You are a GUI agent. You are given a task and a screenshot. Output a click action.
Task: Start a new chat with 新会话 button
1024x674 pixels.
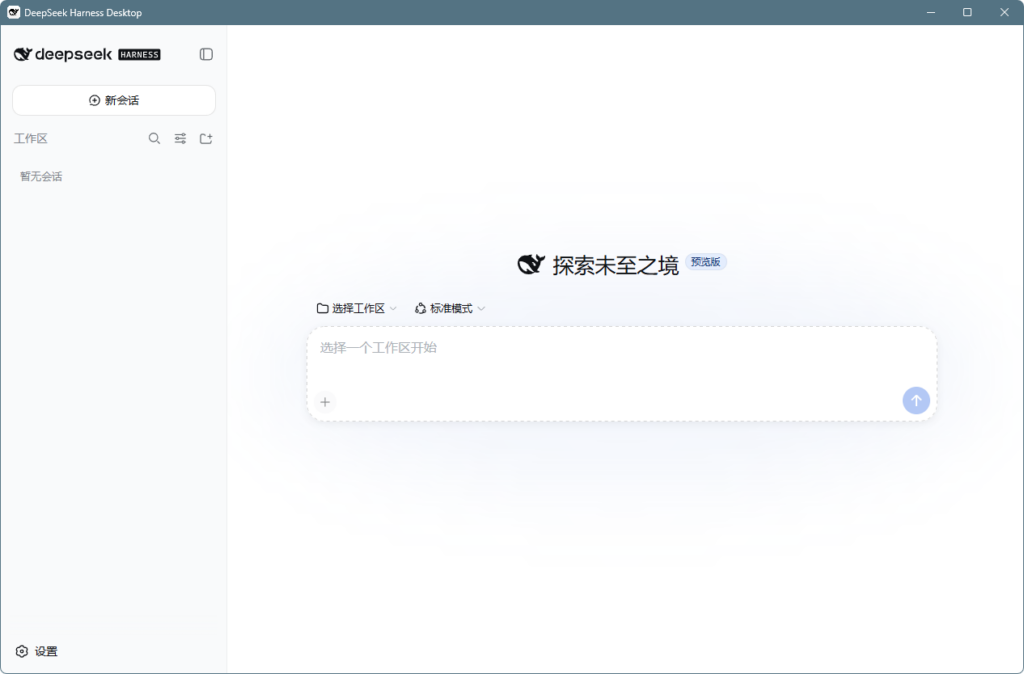[x=114, y=101]
